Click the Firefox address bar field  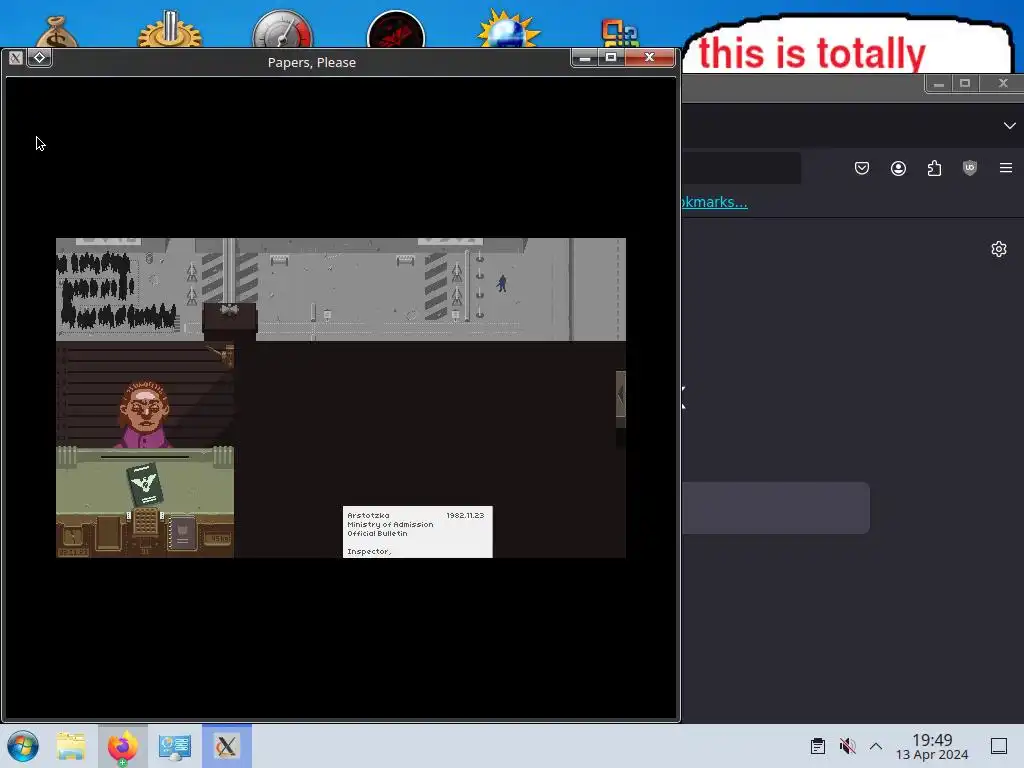coord(741,168)
